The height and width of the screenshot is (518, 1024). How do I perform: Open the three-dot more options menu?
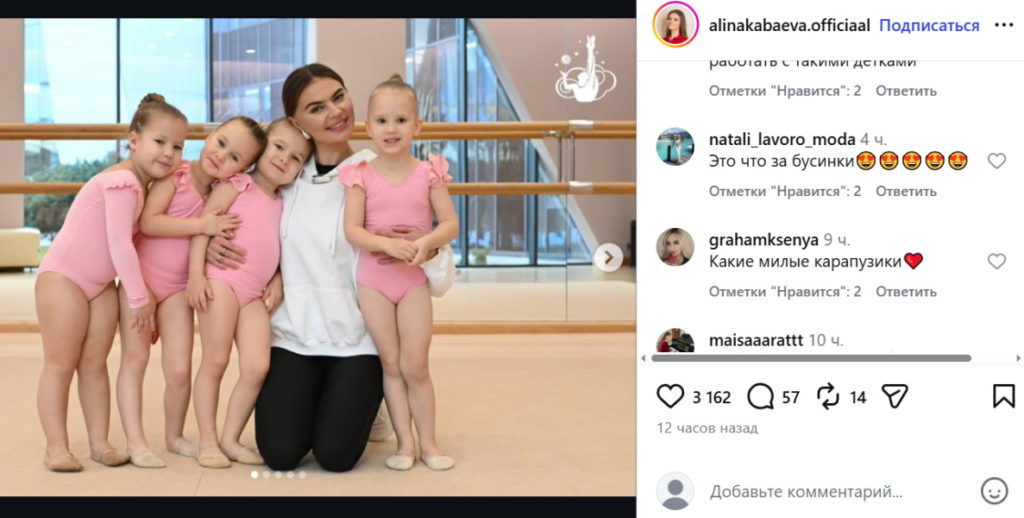(x=1003, y=25)
